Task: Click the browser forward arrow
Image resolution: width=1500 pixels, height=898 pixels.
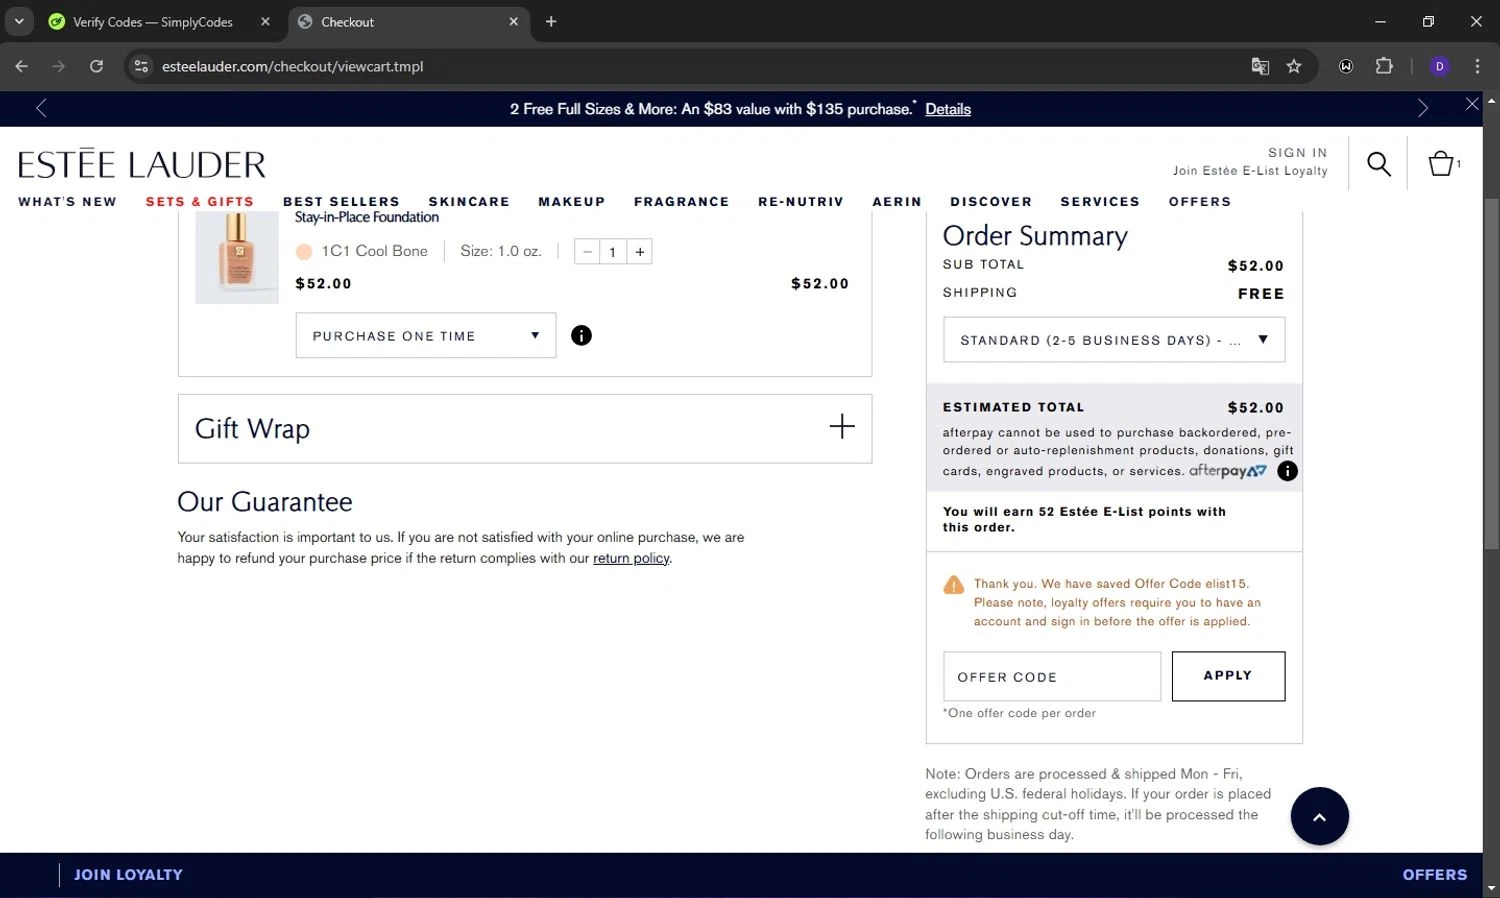Action: pos(59,66)
